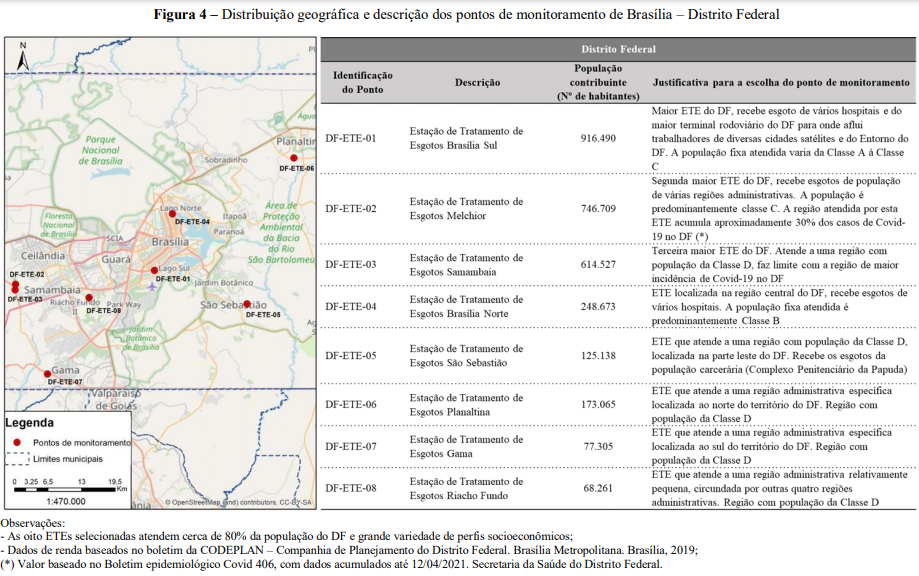919x576 pixels.
Task: Click the DF-ETE-08 table cell
Action: click(350, 488)
